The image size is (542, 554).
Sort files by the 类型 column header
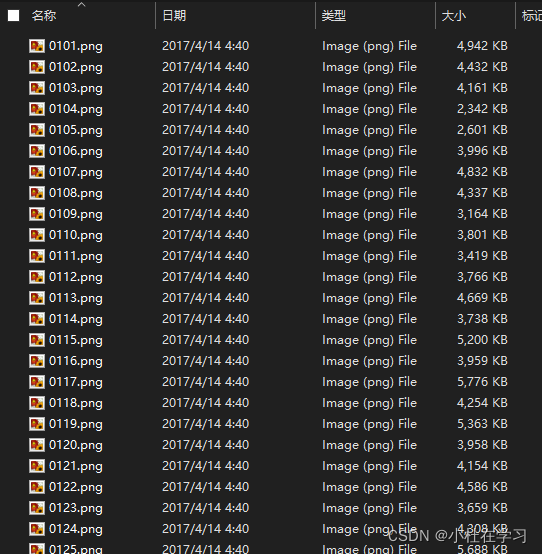tap(334, 16)
